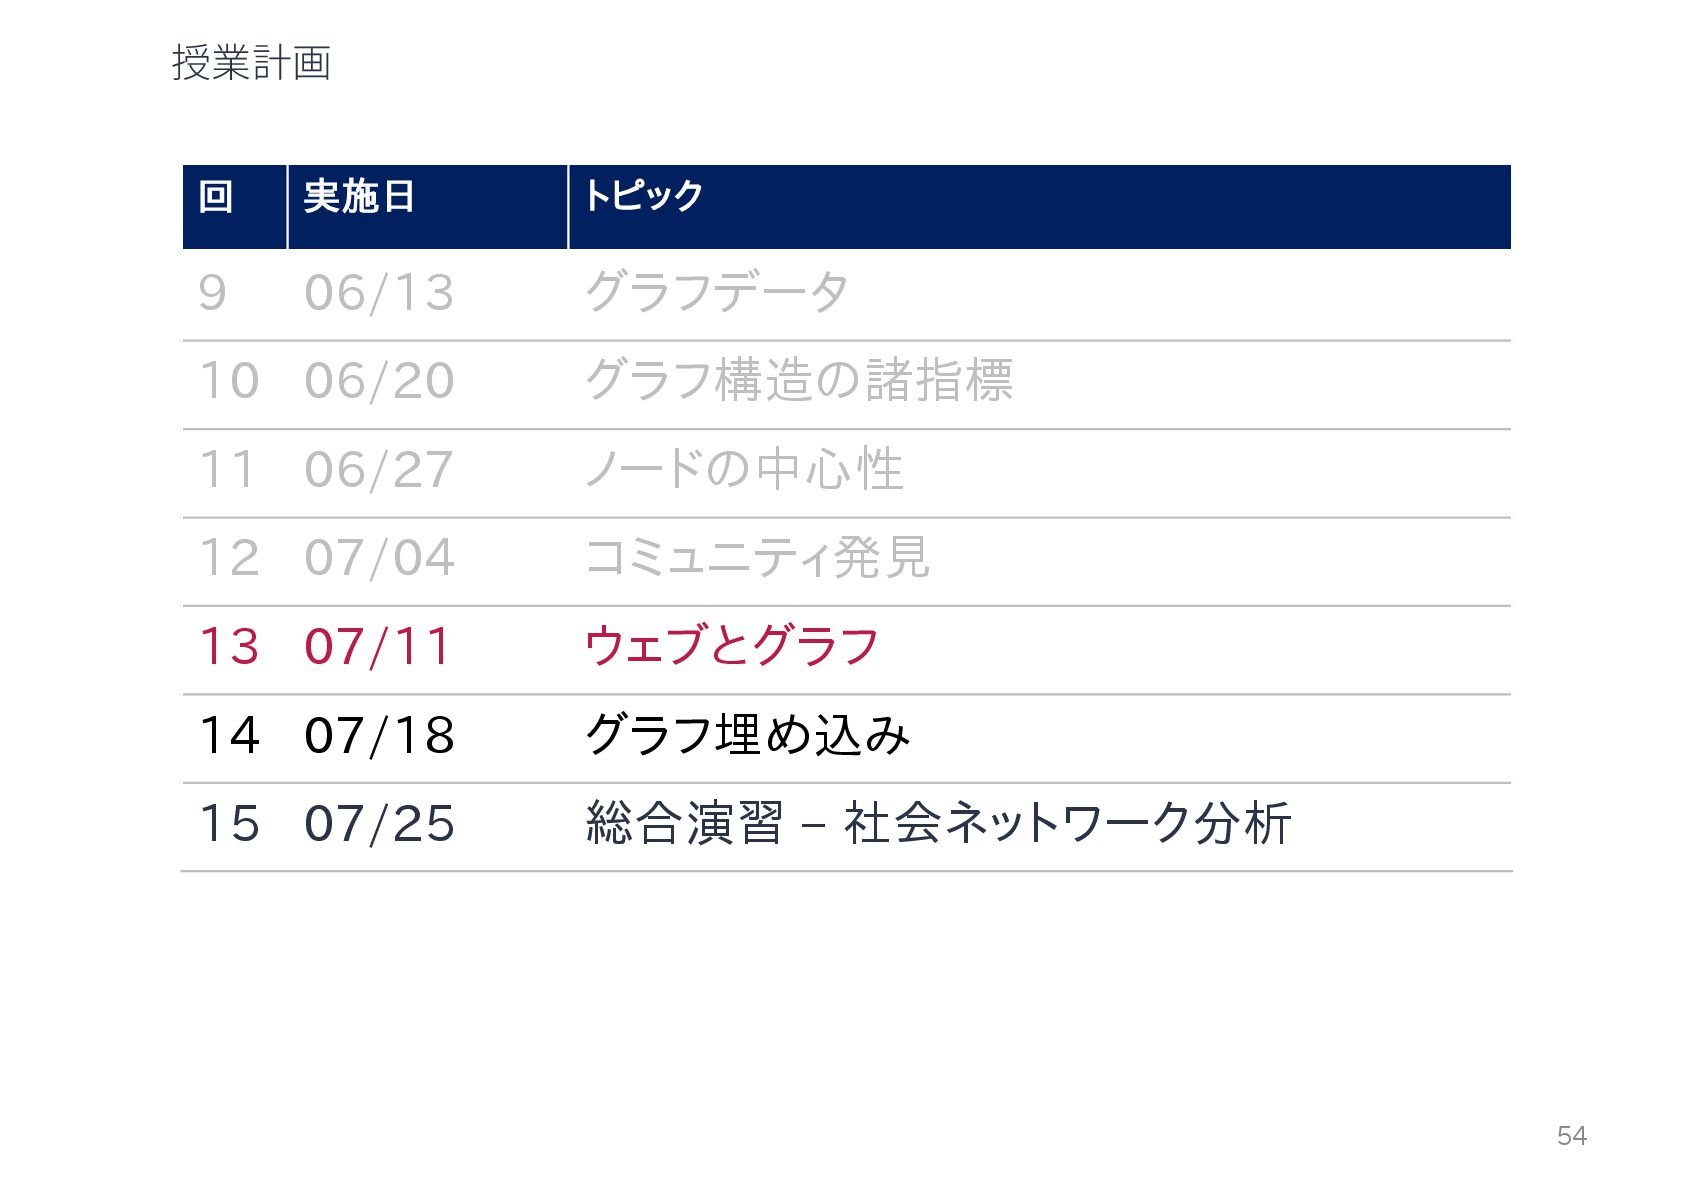Image resolution: width=1684 pixels, height=1191 pixels.
Task: Click the red 07/11 date cell
Action: point(377,646)
